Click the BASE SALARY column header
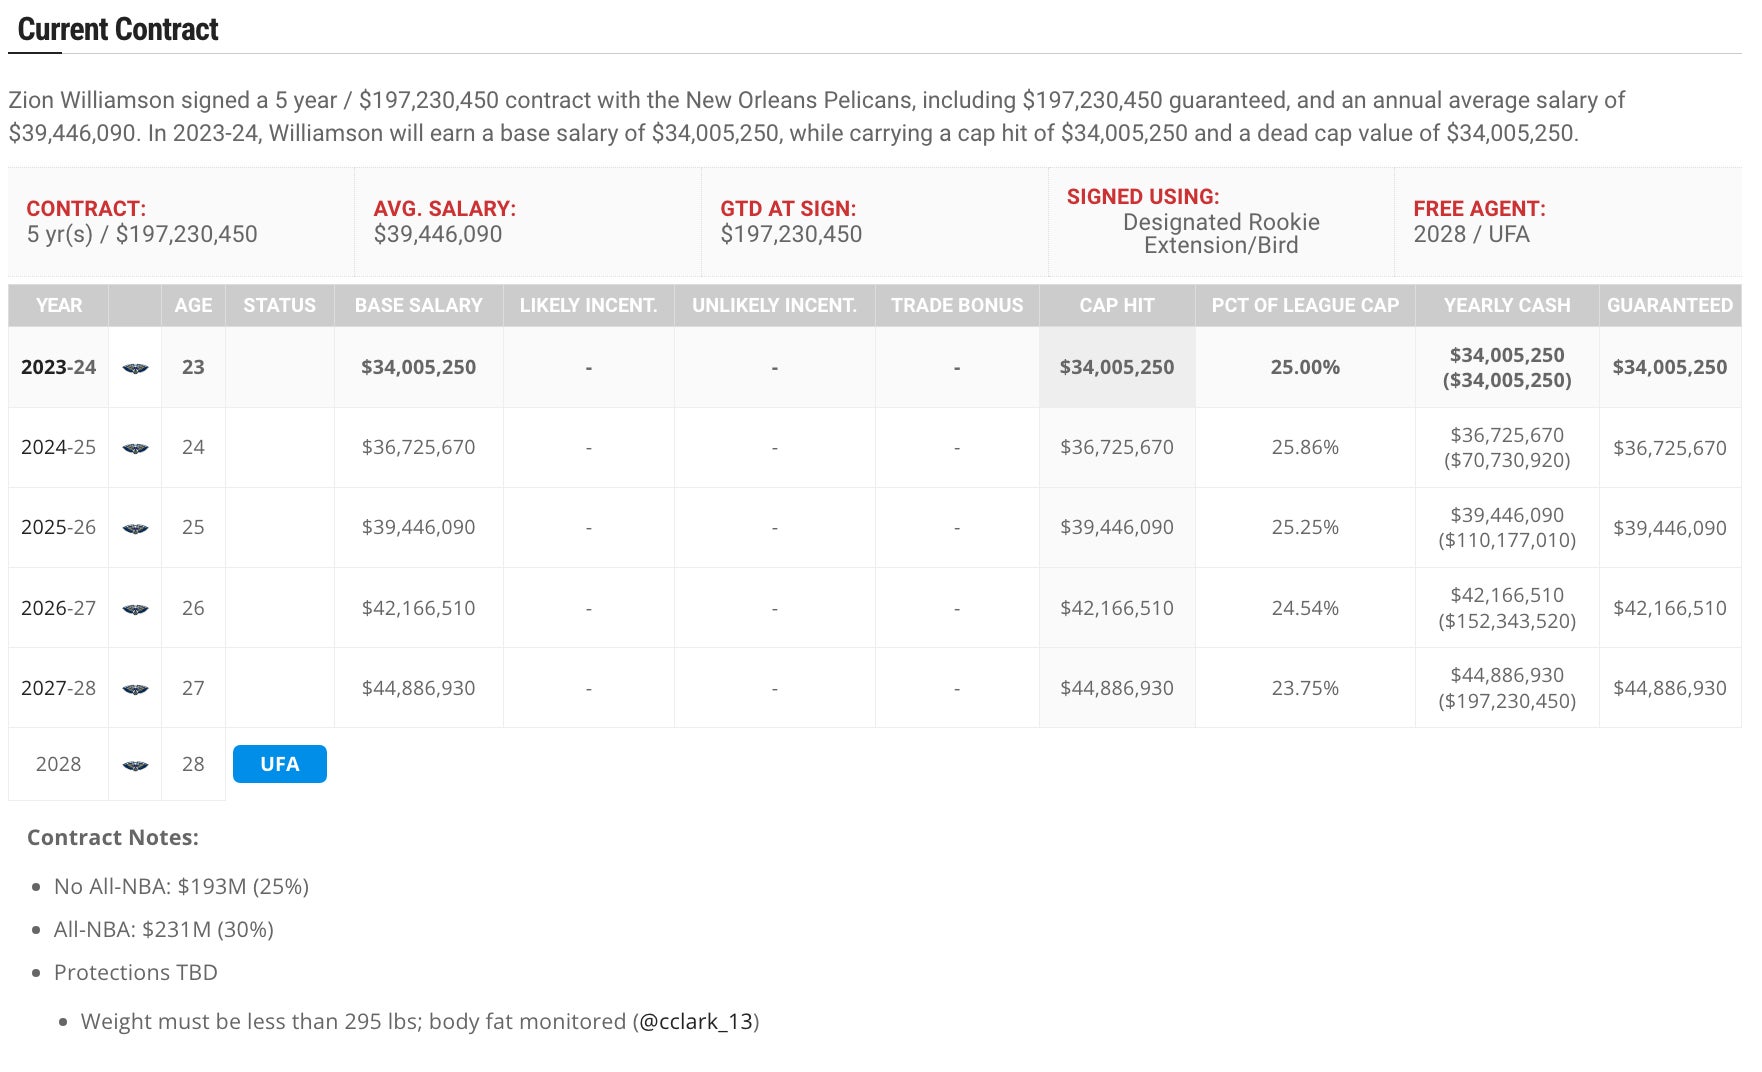Image resolution: width=1762 pixels, height=1072 pixels. [x=418, y=305]
